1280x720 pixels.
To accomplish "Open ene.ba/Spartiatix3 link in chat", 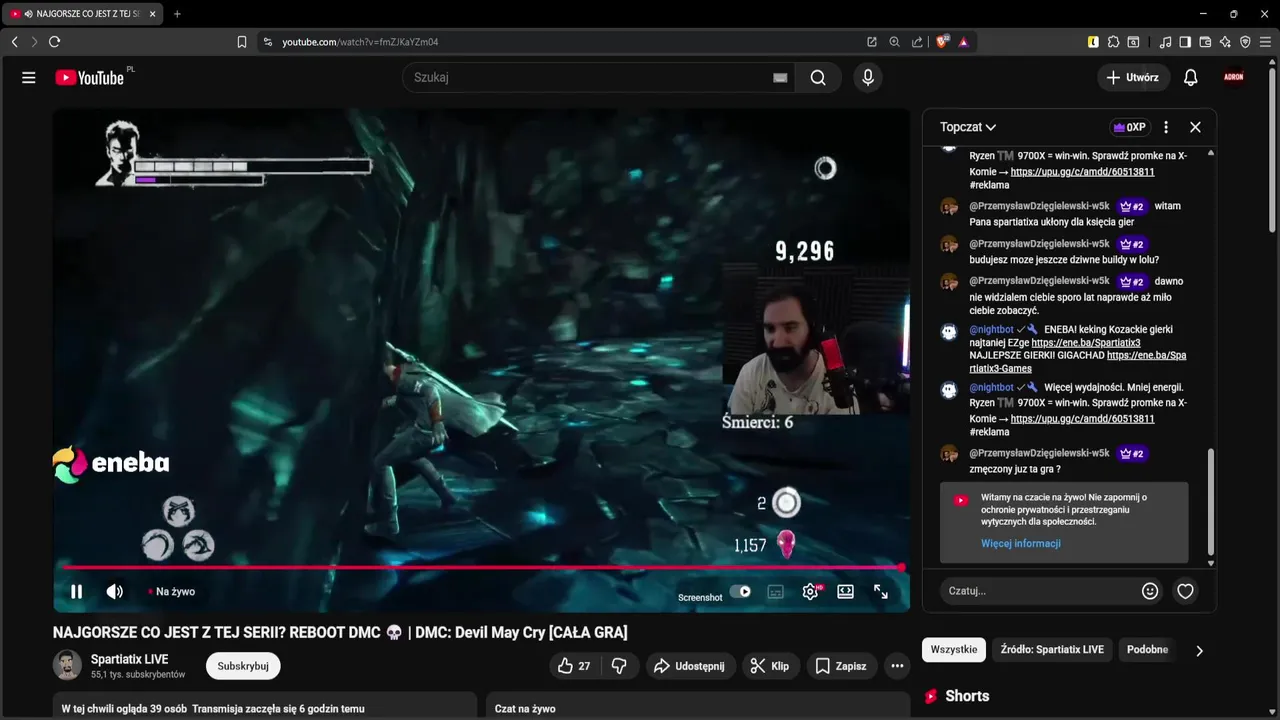I will point(1086,343).
